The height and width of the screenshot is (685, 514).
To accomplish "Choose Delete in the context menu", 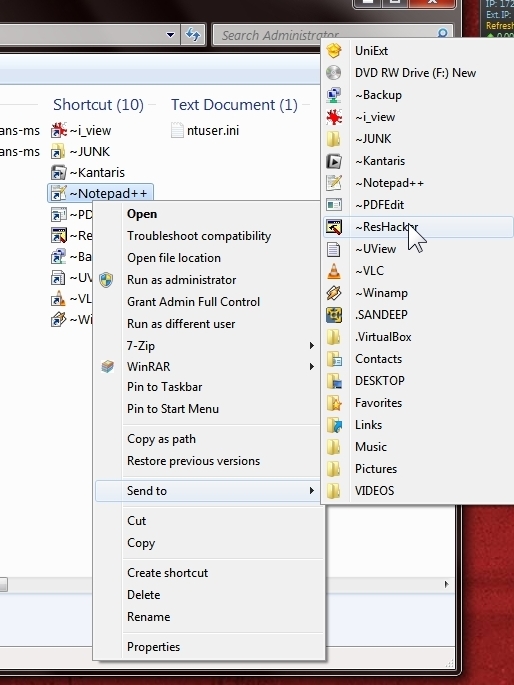I will click(143, 595).
